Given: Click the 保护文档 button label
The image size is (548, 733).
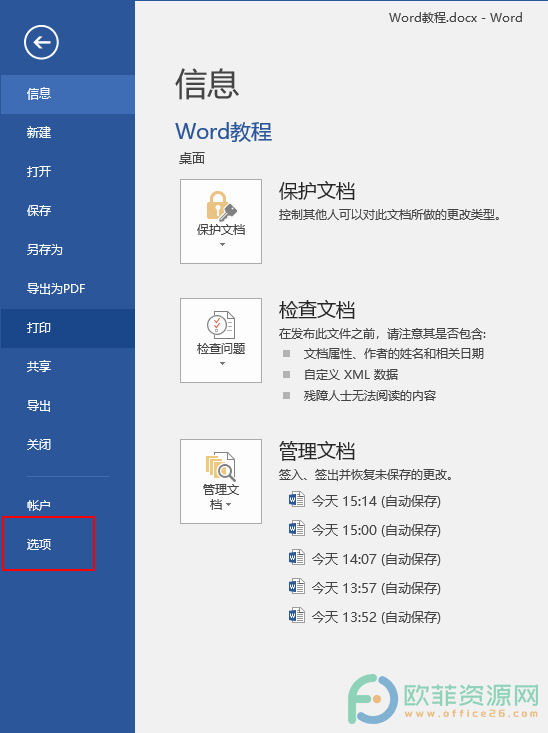Looking at the screenshot, I should [x=221, y=230].
